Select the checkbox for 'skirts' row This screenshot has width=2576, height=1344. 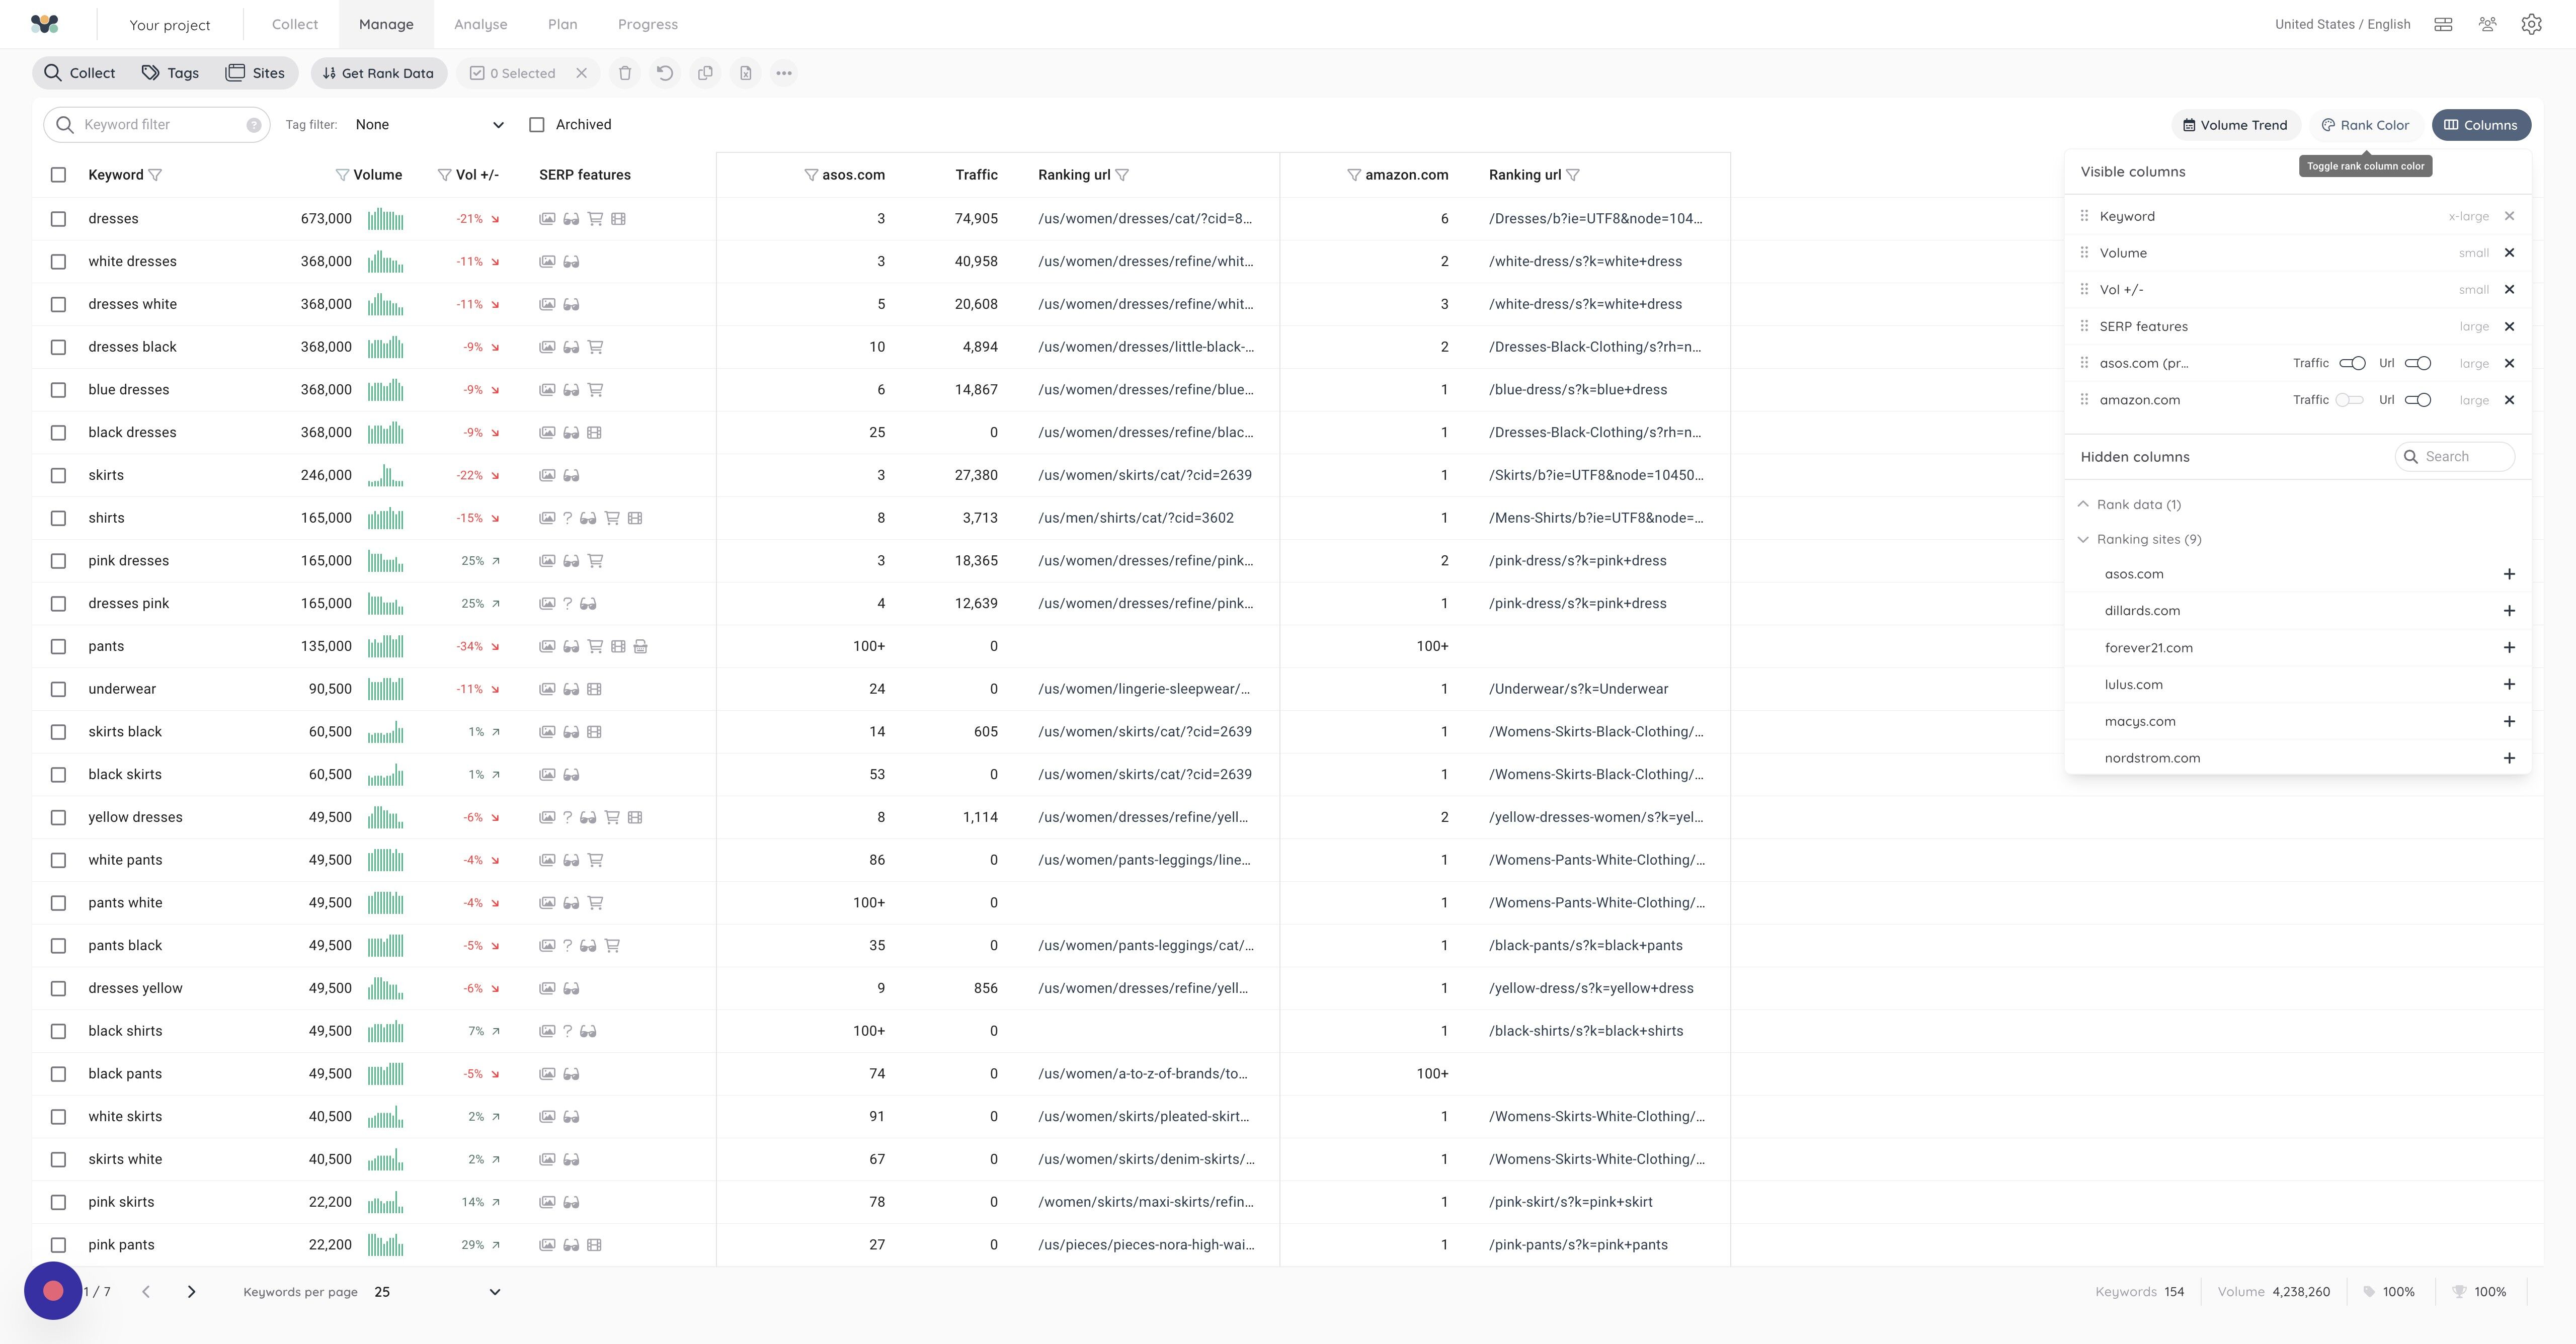pyautogui.click(x=58, y=475)
